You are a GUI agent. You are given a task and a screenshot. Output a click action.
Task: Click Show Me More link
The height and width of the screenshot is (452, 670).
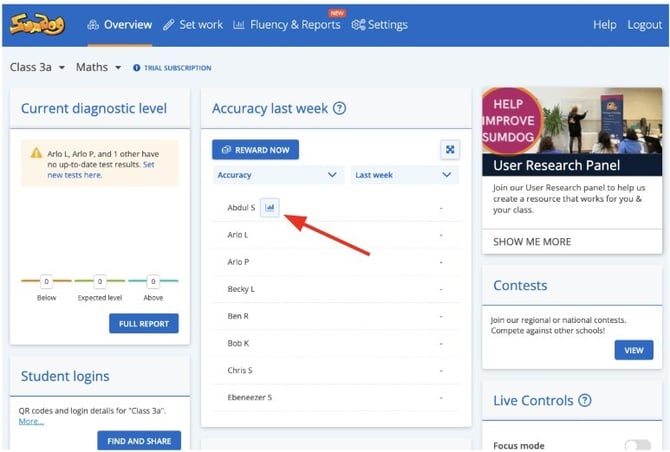click(532, 242)
